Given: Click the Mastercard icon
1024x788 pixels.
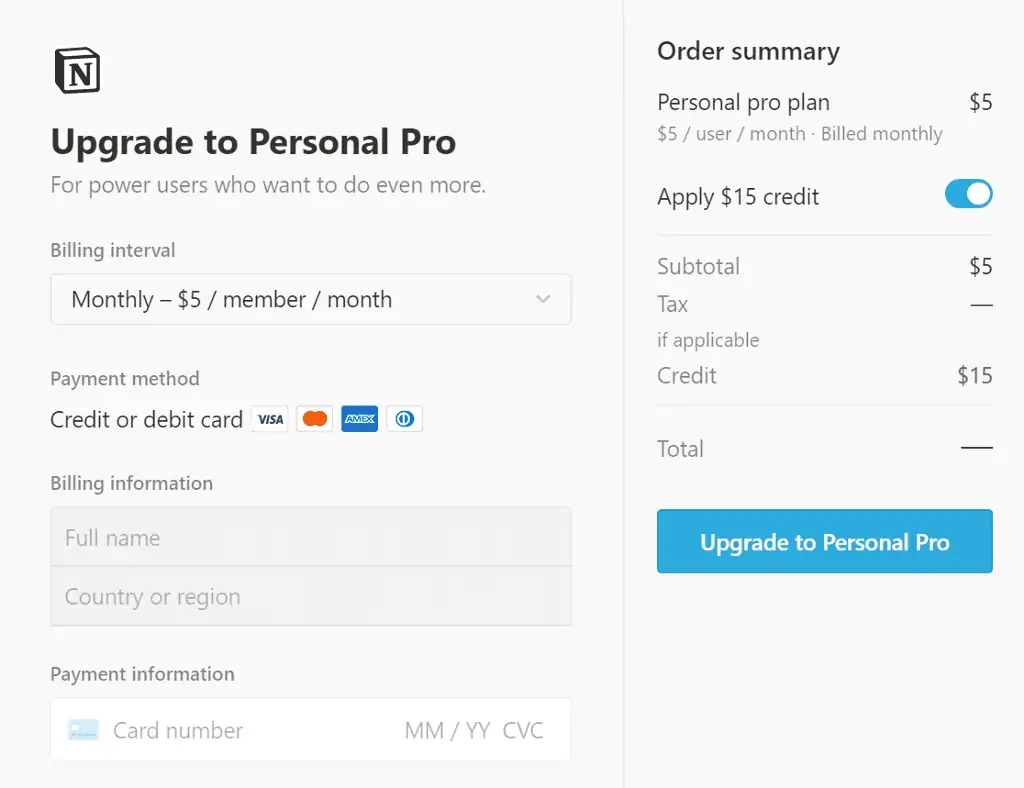Looking at the screenshot, I should pyautogui.click(x=315, y=419).
